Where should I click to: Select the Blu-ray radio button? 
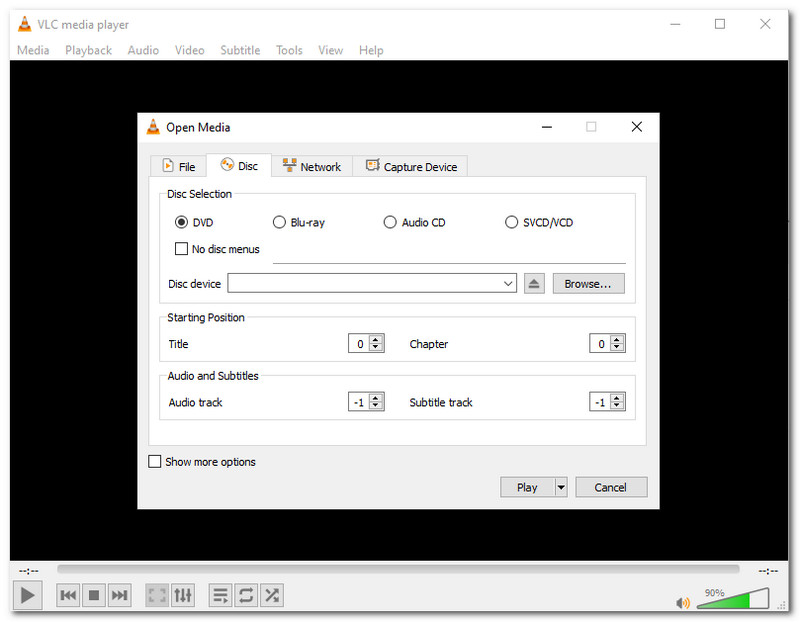point(280,223)
